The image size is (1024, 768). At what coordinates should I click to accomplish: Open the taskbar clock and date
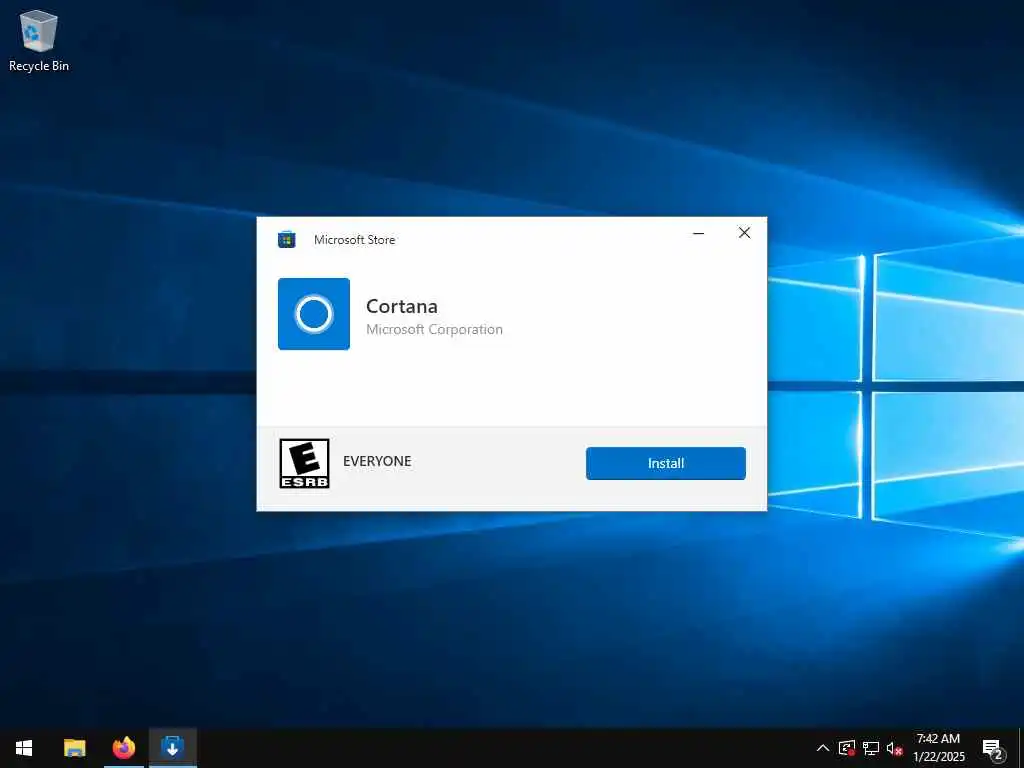[x=938, y=748]
